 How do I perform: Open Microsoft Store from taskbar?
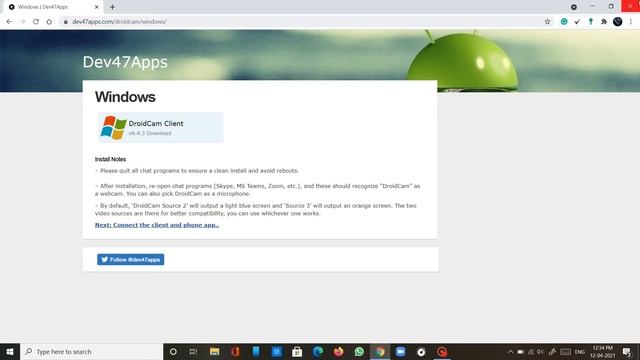297,351
